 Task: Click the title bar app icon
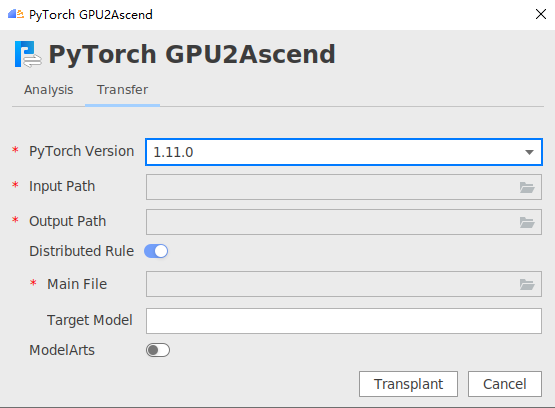(x=16, y=15)
